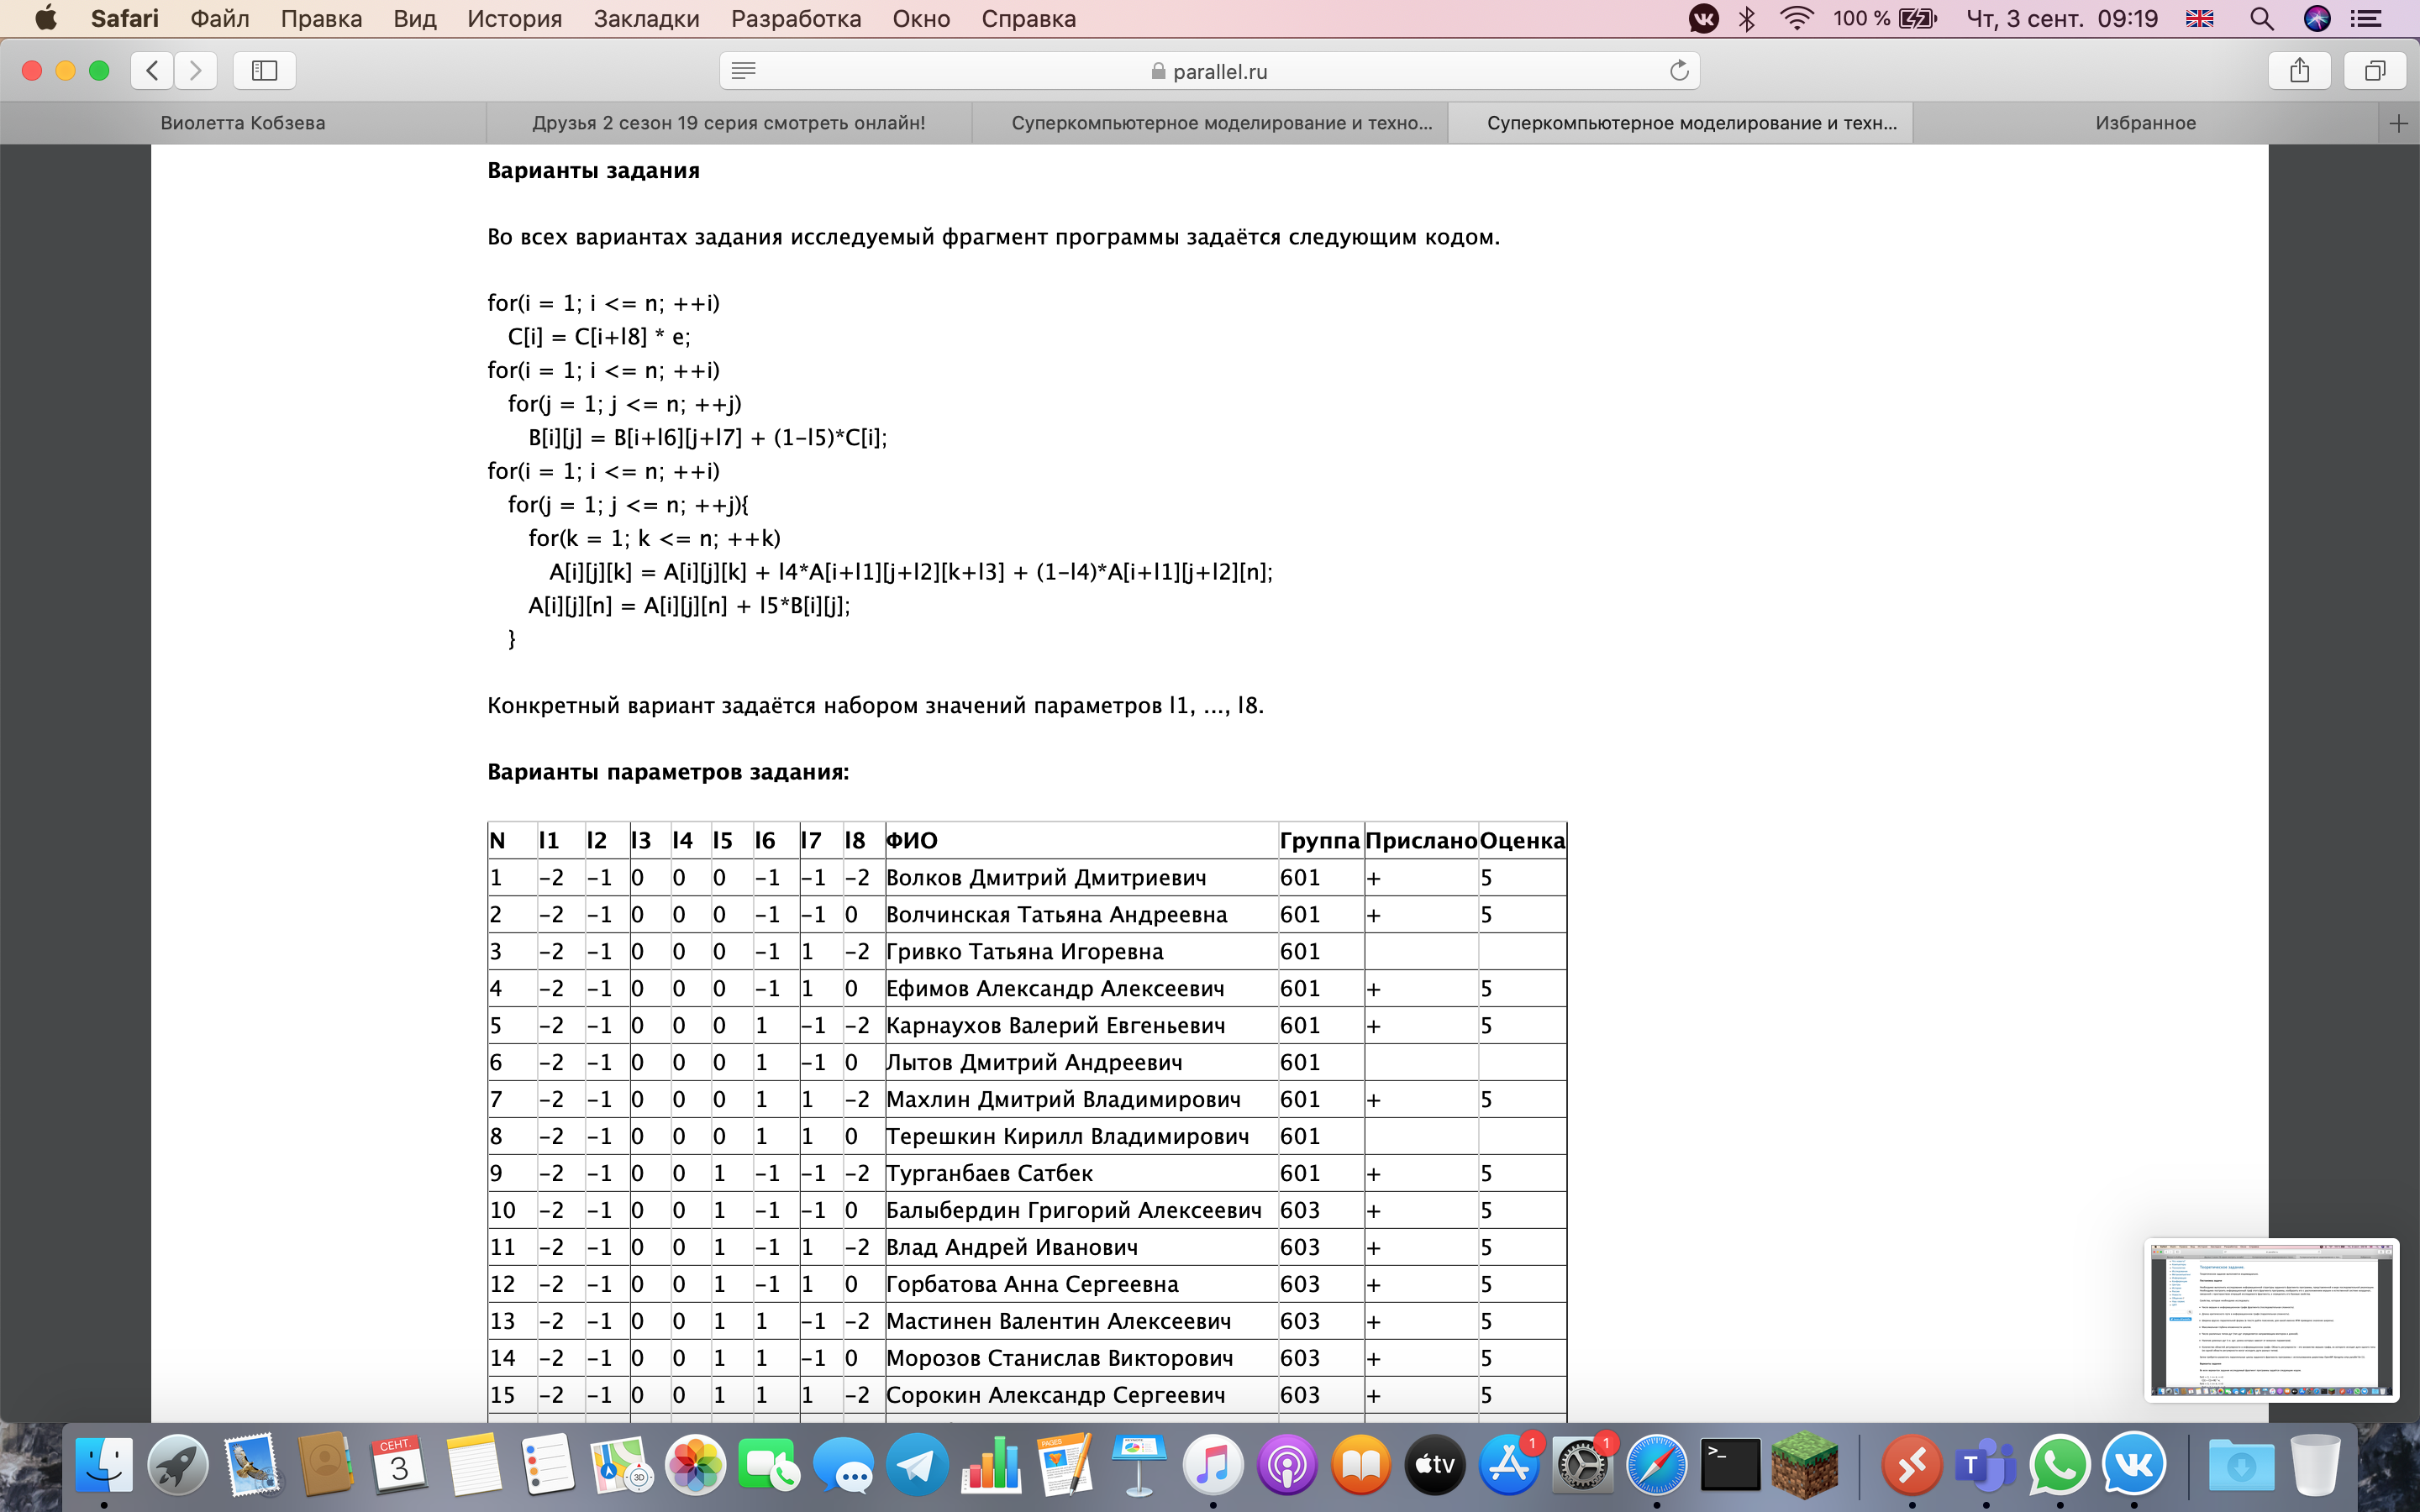The width and height of the screenshot is (2420, 1512).
Task: Open Telegram in the Dock
Action: coord(917,1465)
